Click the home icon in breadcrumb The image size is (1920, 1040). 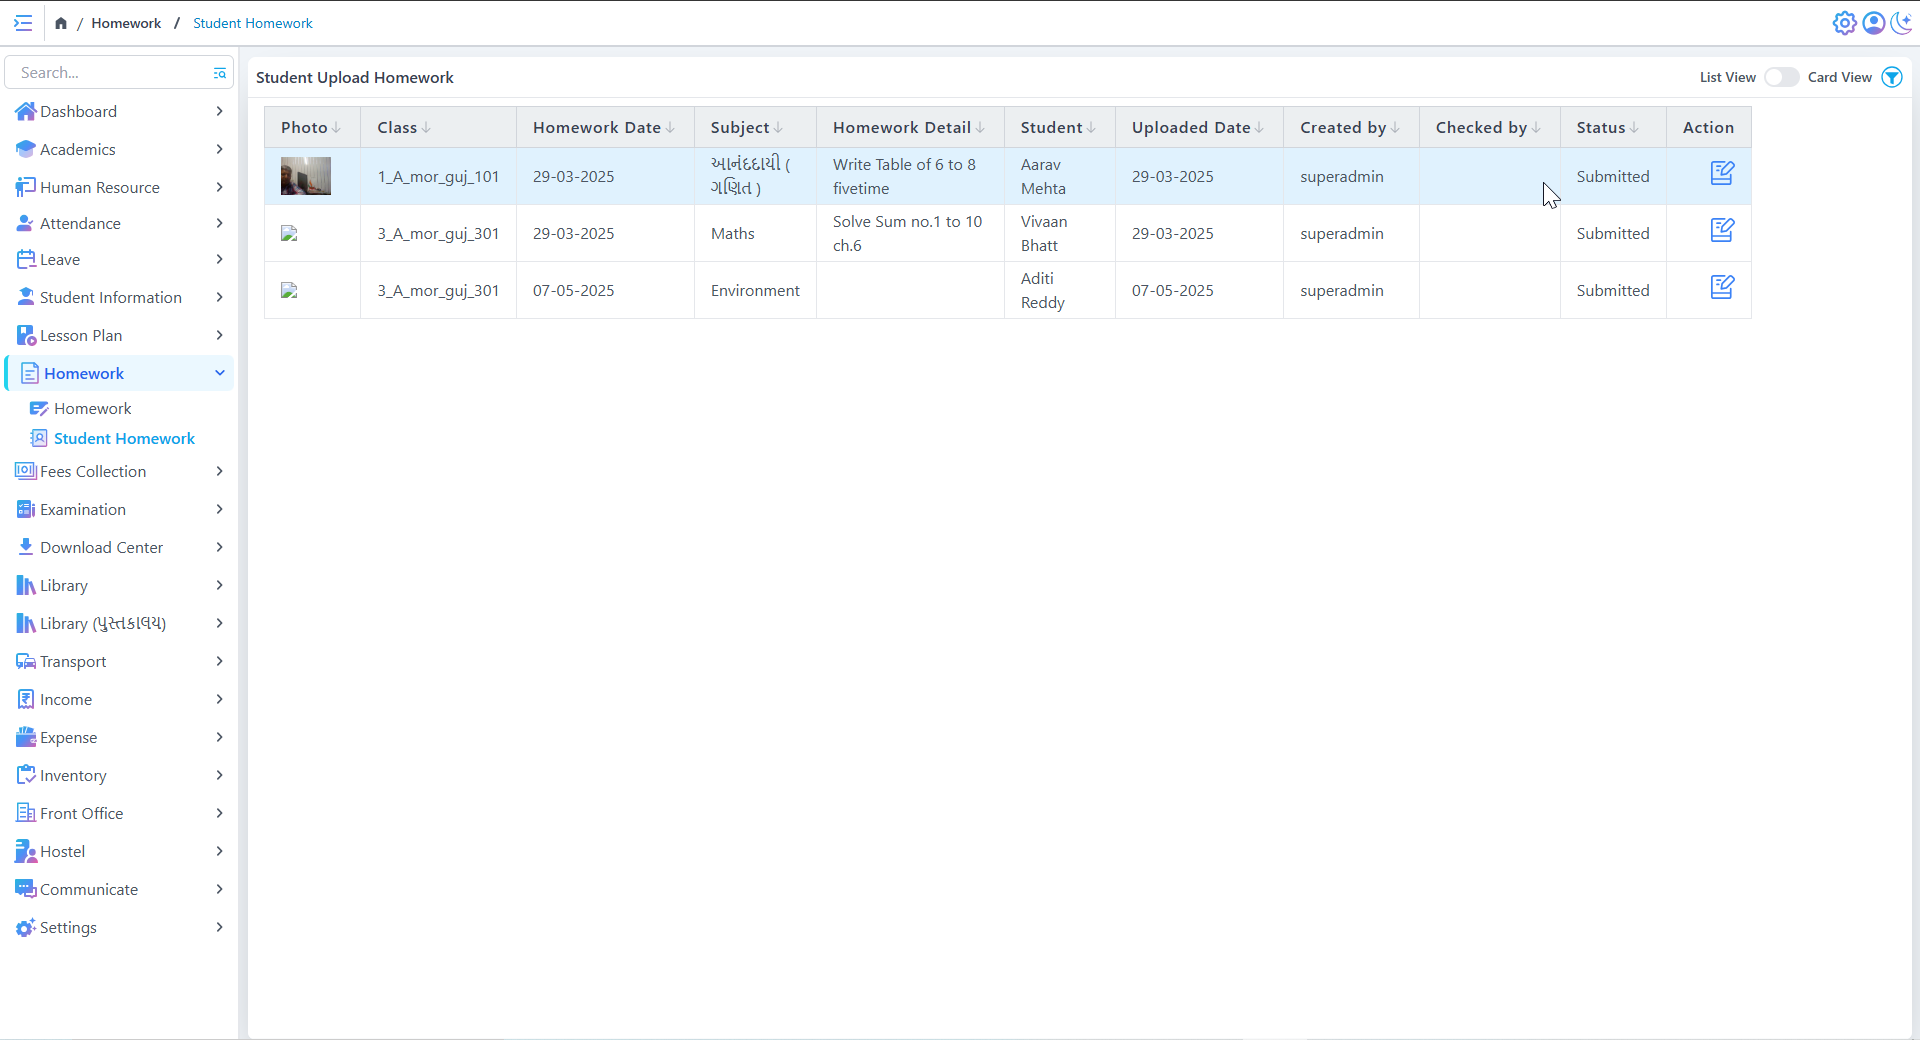[x=61, y=23]
